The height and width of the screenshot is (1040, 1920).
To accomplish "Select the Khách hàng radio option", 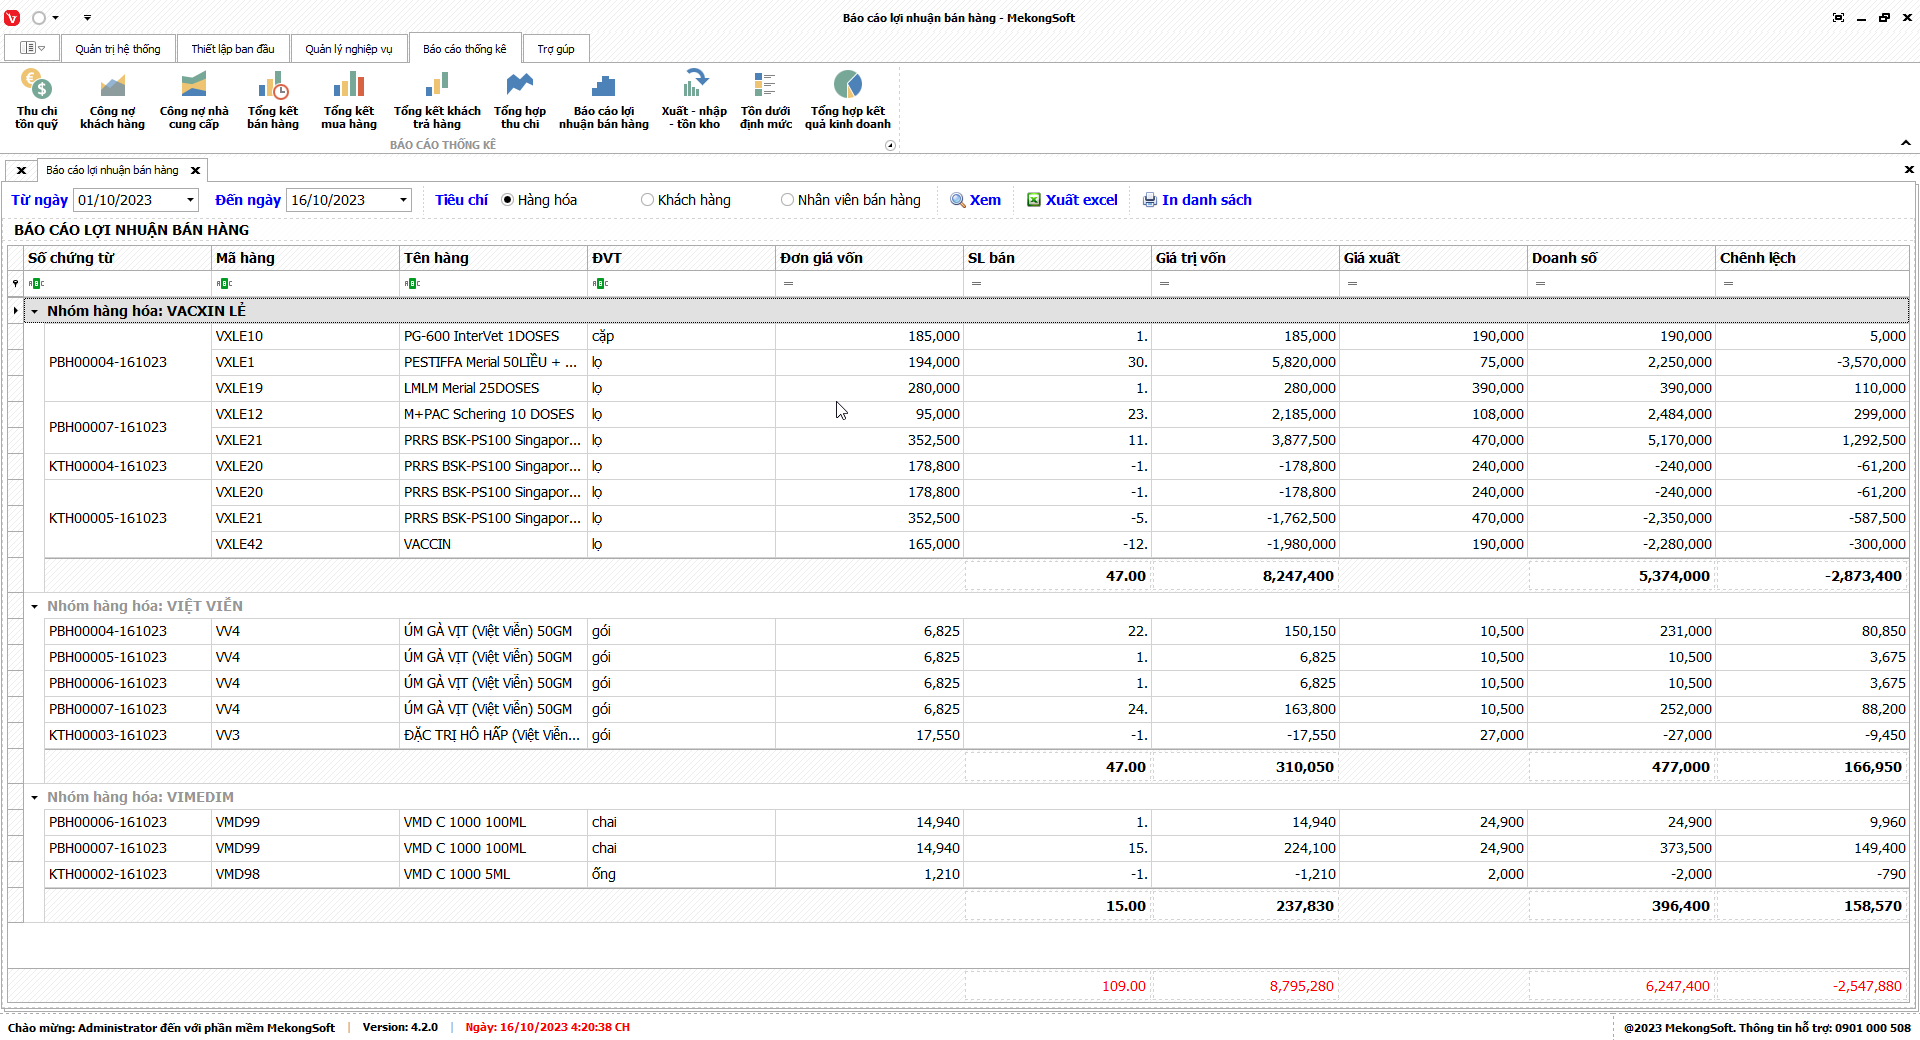I will [x=648, y=200].
